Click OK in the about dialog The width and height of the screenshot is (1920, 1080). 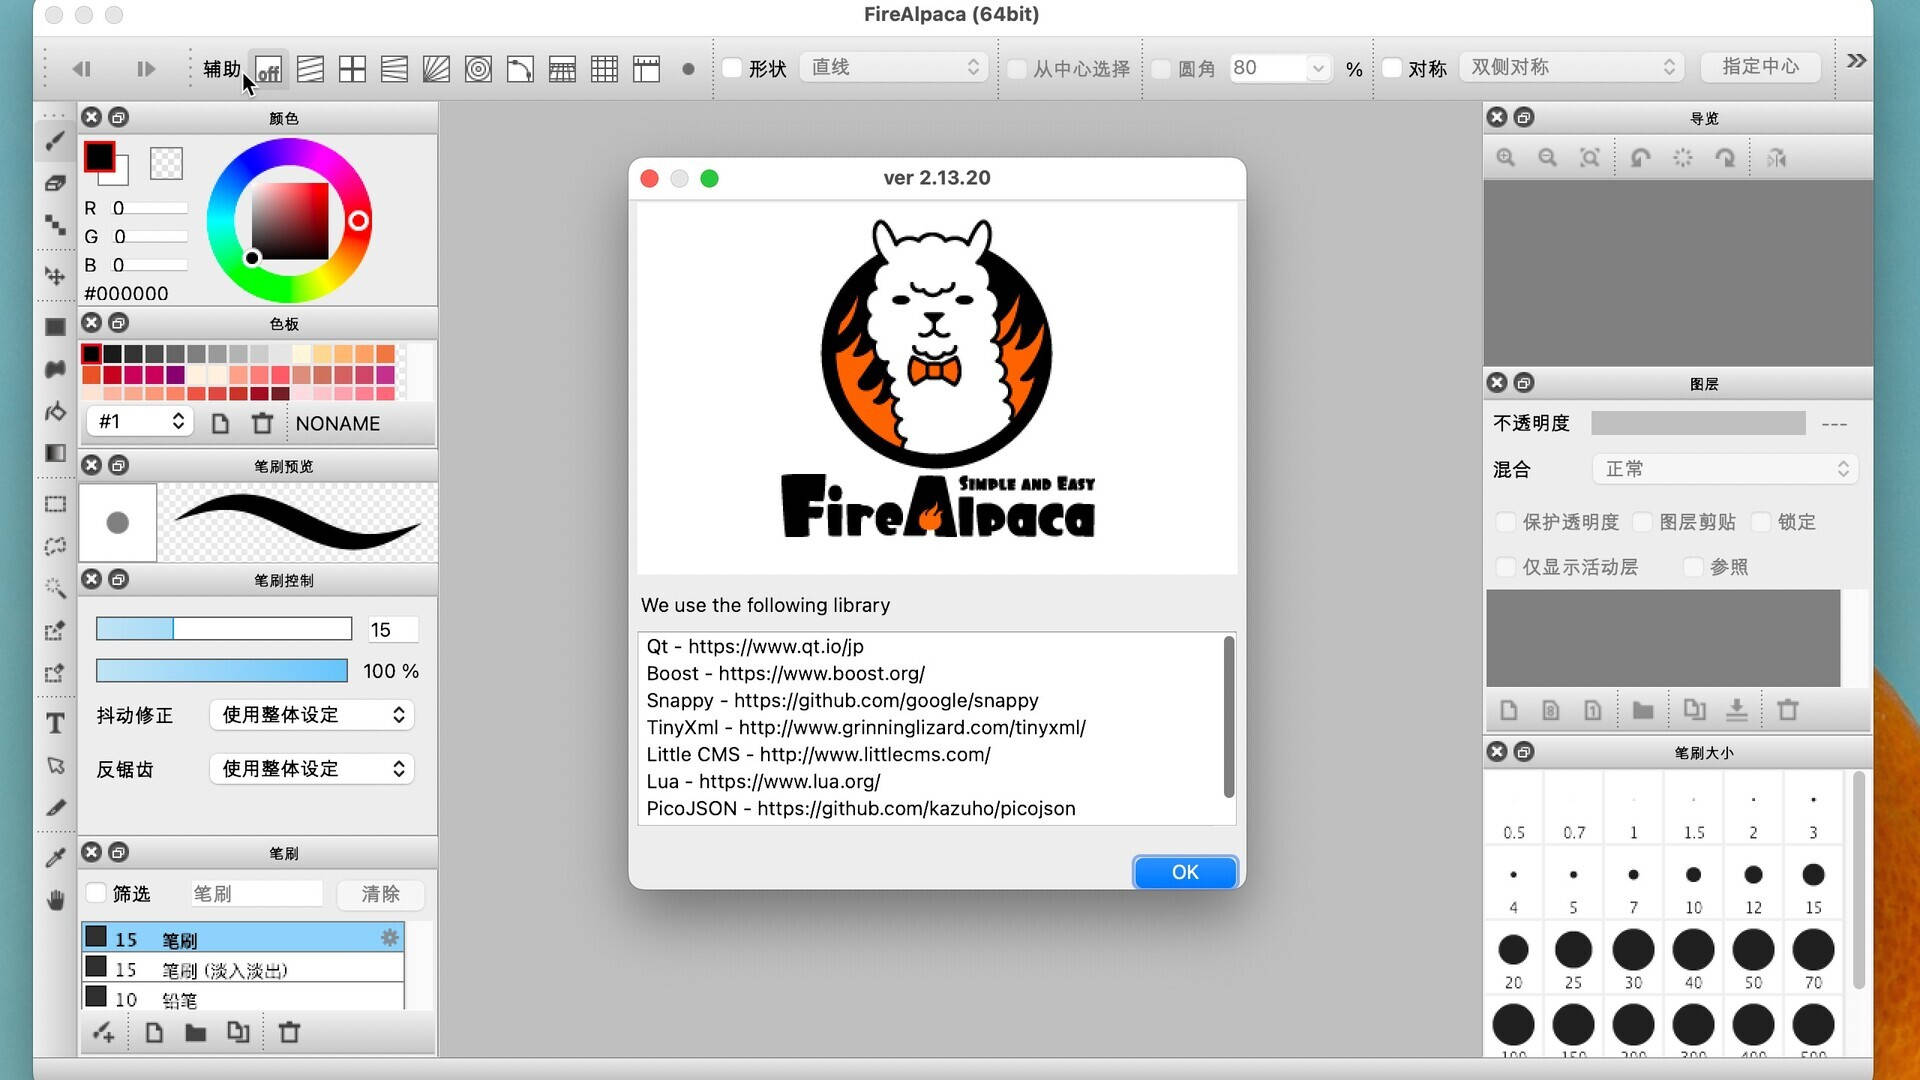tap(1185, 872)
